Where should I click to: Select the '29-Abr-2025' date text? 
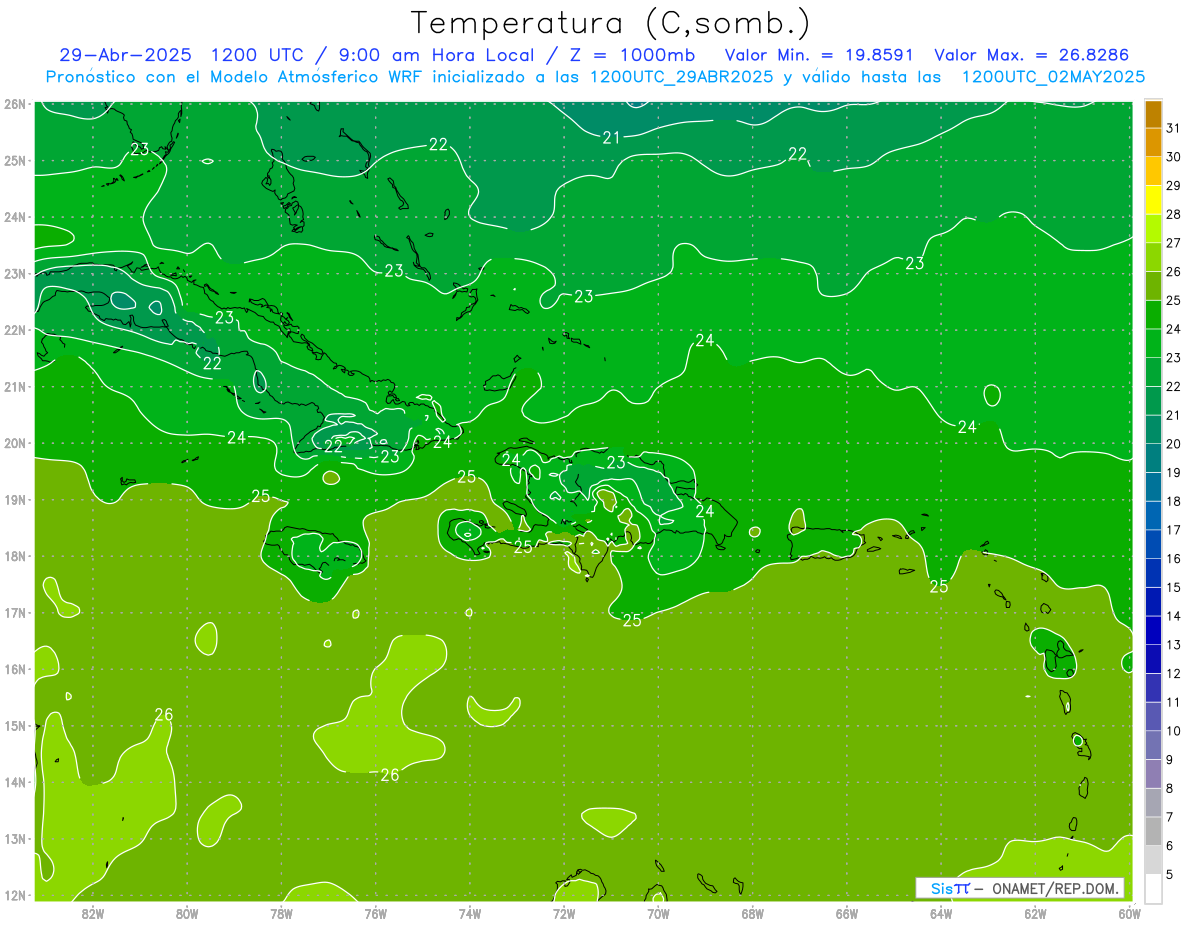point(125,55)
